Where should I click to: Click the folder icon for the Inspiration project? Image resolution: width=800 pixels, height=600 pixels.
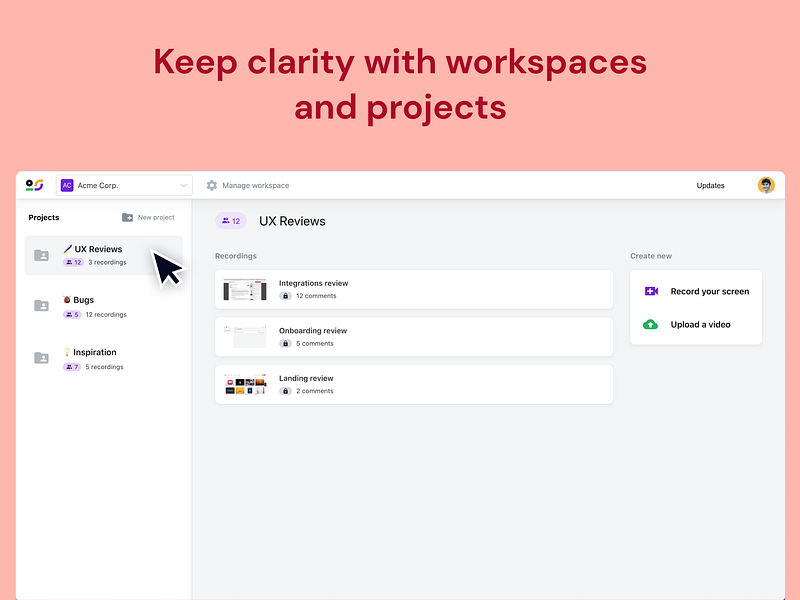pos(41,359)
